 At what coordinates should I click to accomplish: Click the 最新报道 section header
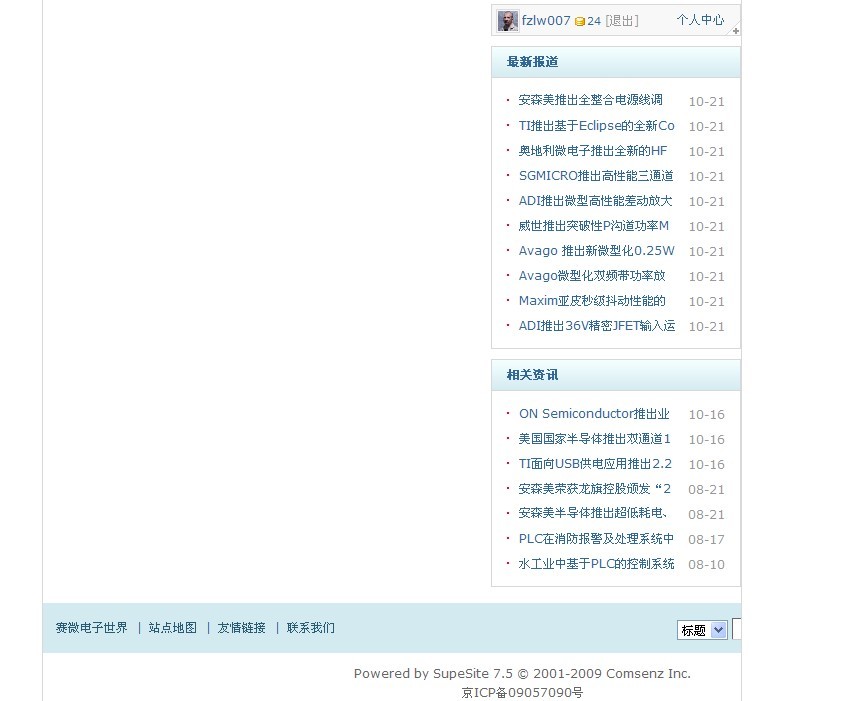click(531, 62)
